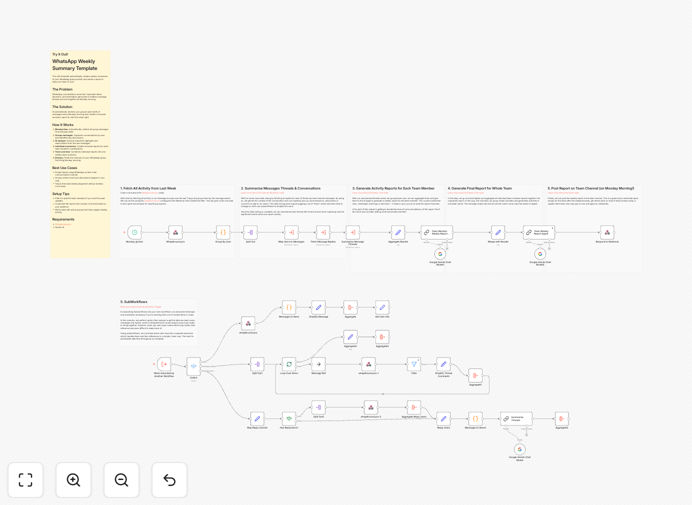Viewport: 692px width, 505px height.
Task: Open the Team Weekly Report Agent node
Action: pos(539,232)
